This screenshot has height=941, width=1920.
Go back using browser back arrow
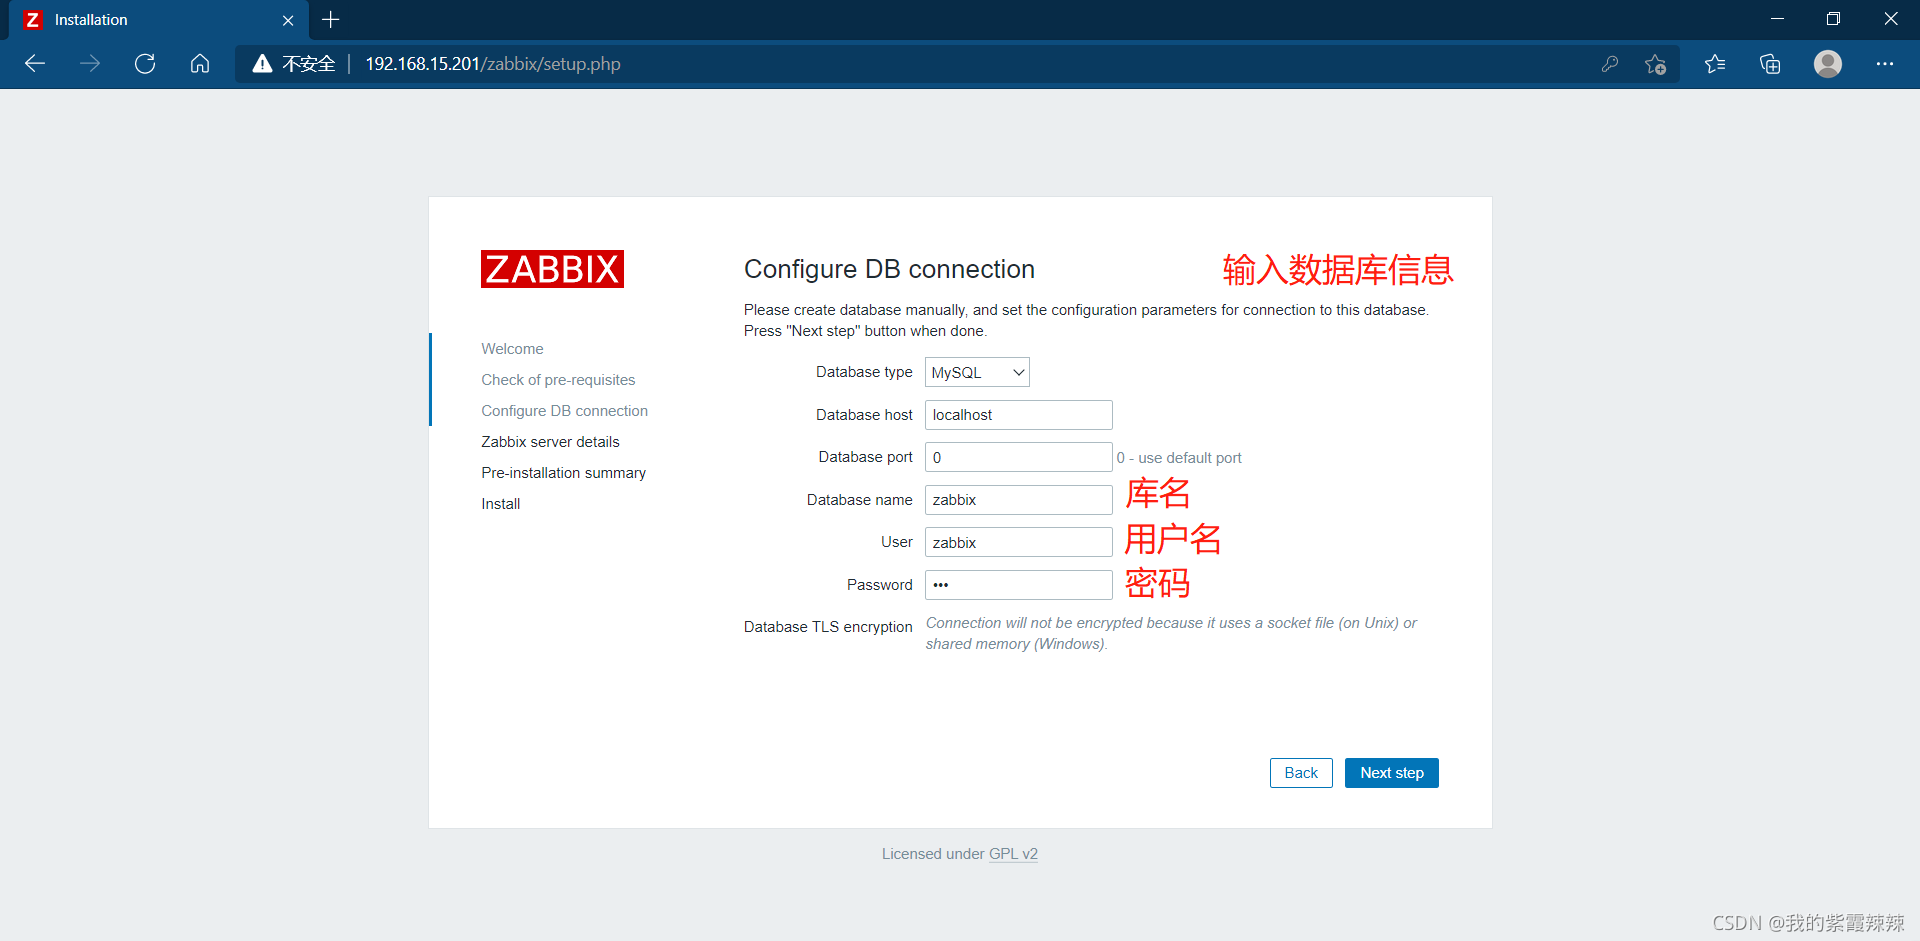[x=35, y=64]
